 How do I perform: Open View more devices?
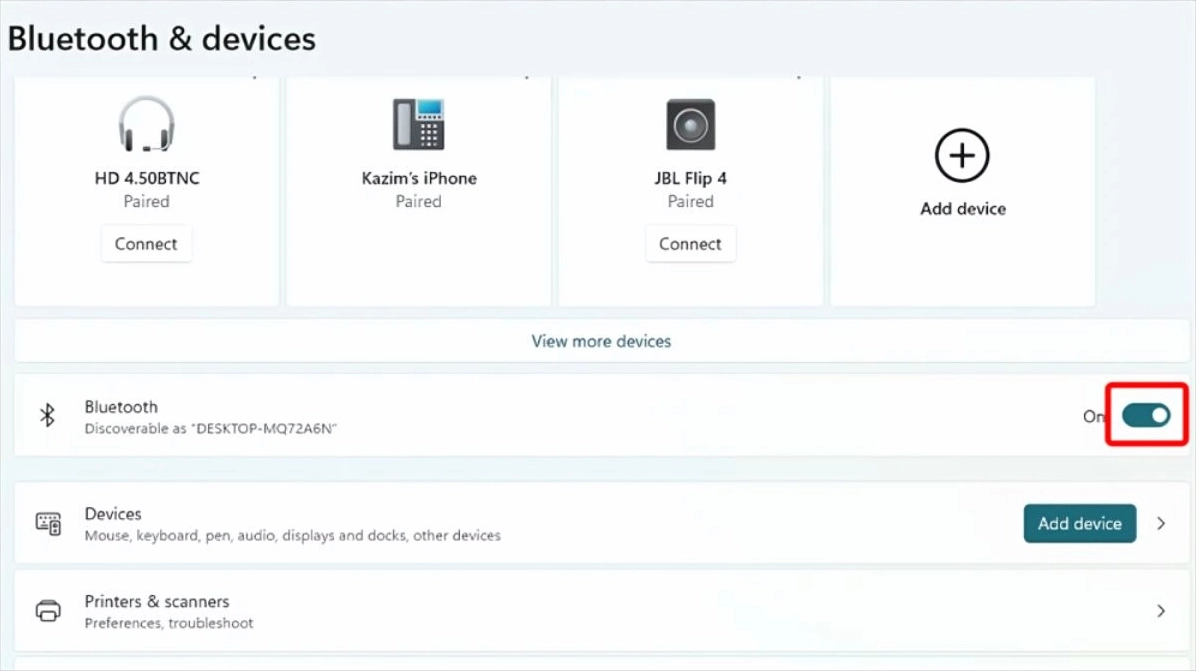pyautogui.click(x=601, y=341)
